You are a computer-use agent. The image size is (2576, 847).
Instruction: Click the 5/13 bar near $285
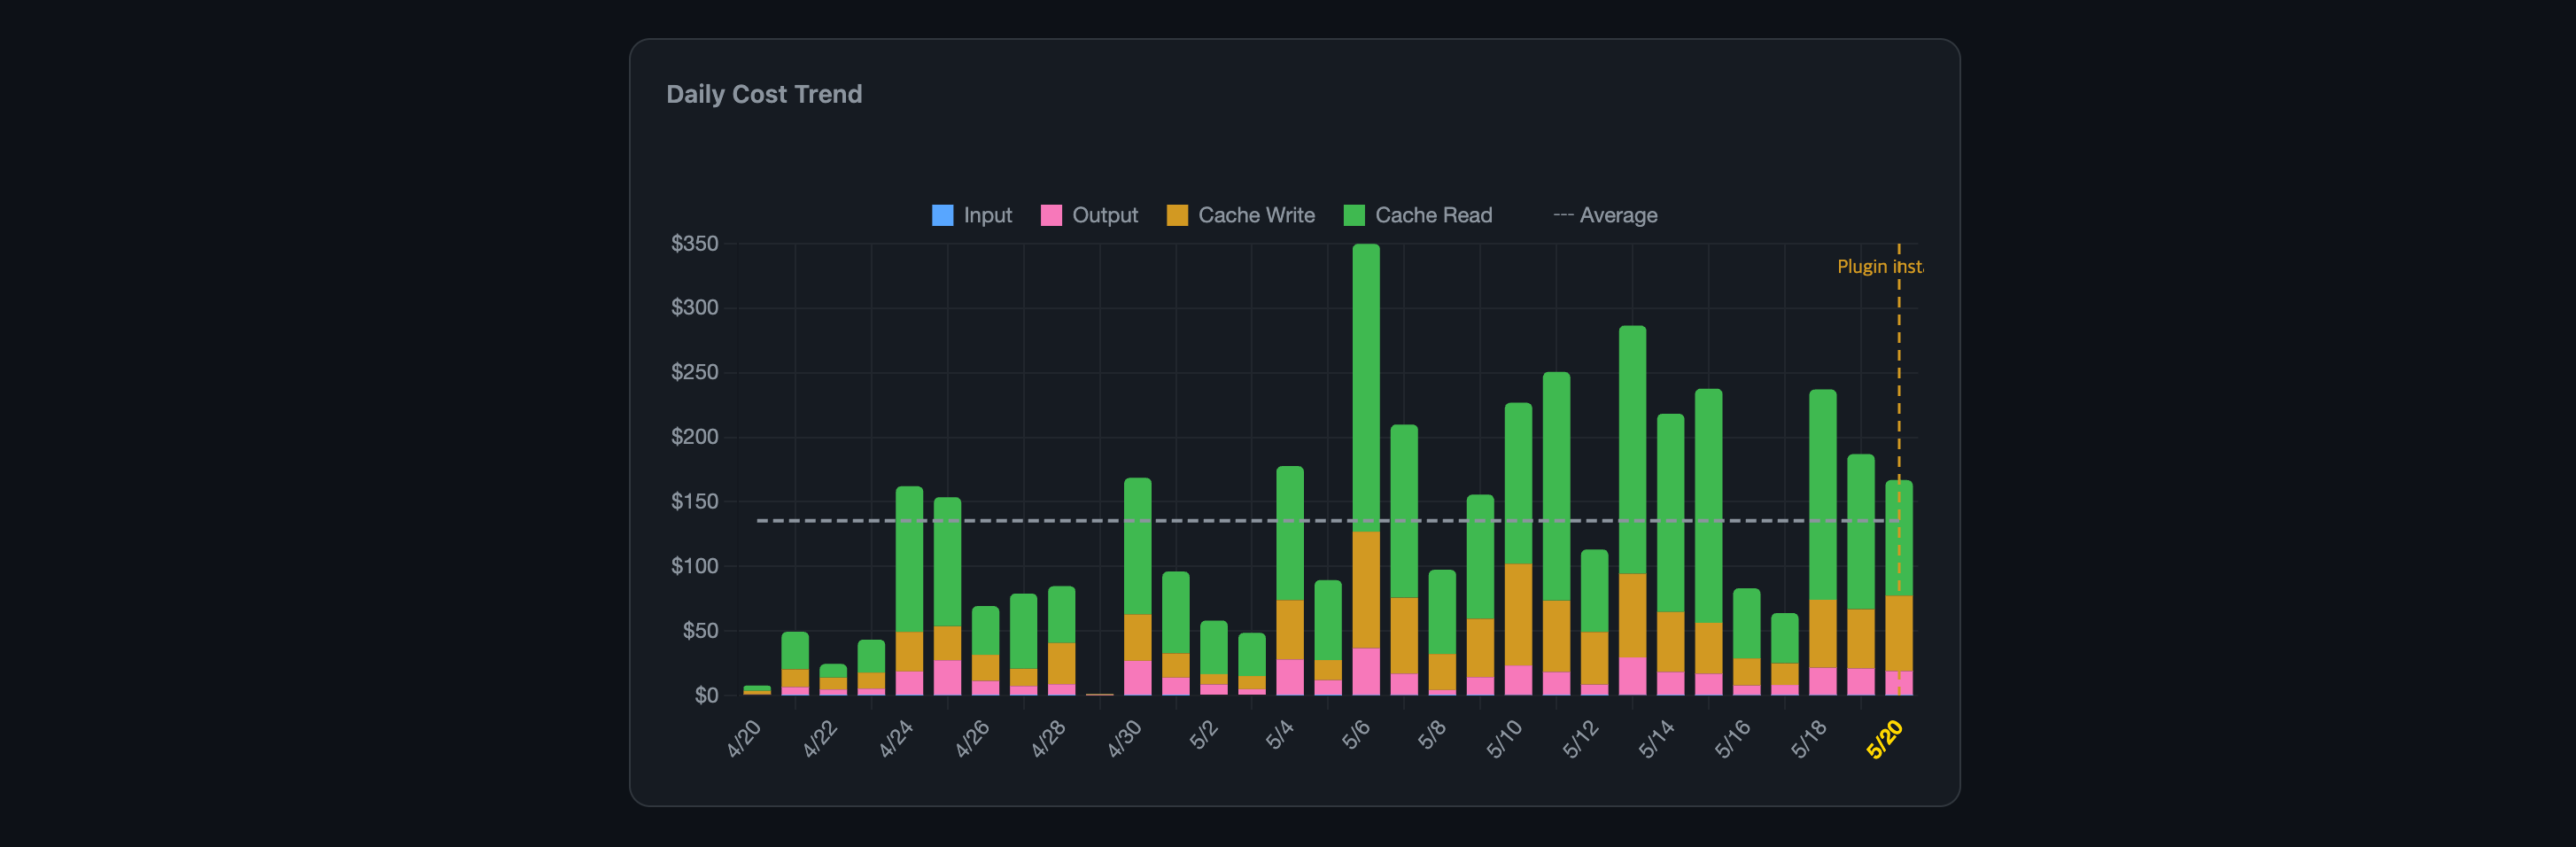[1632, 510]
